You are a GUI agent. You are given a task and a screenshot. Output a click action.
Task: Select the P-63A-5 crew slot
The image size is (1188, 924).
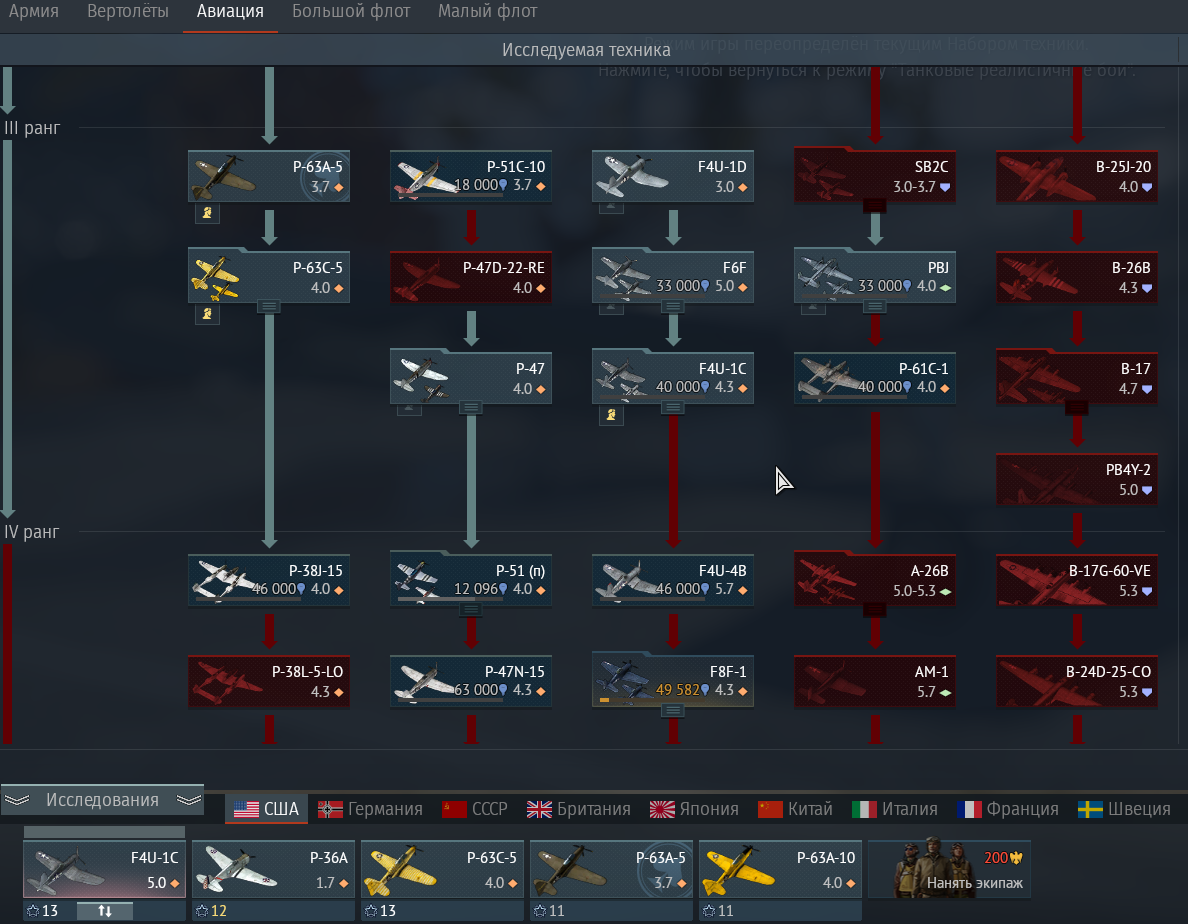[x=611, y=871]
